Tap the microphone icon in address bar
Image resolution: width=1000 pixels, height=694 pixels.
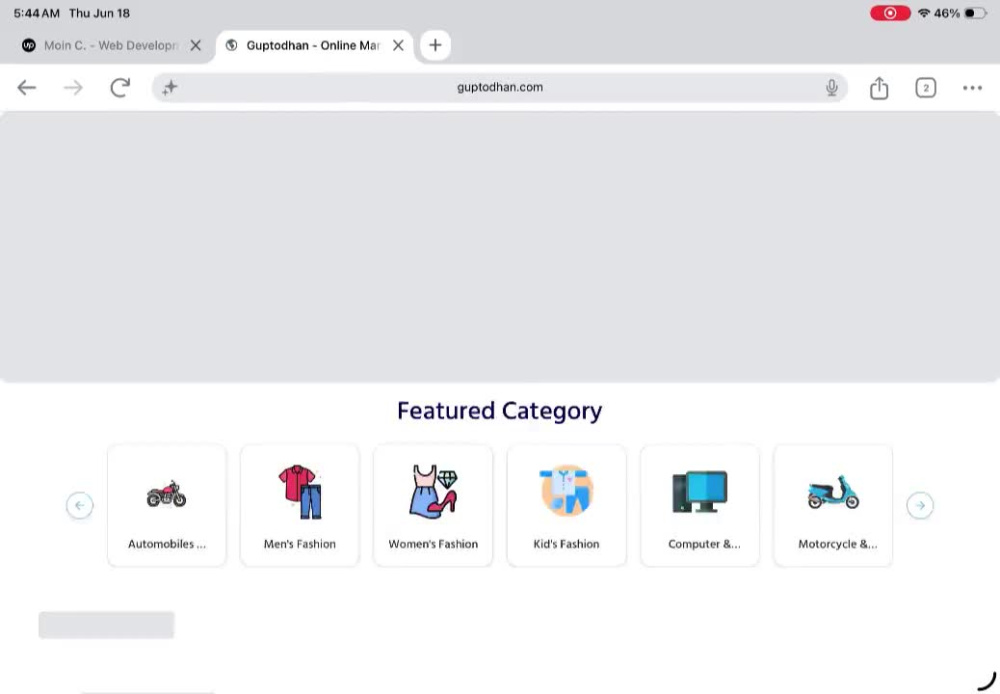point(832,87)
